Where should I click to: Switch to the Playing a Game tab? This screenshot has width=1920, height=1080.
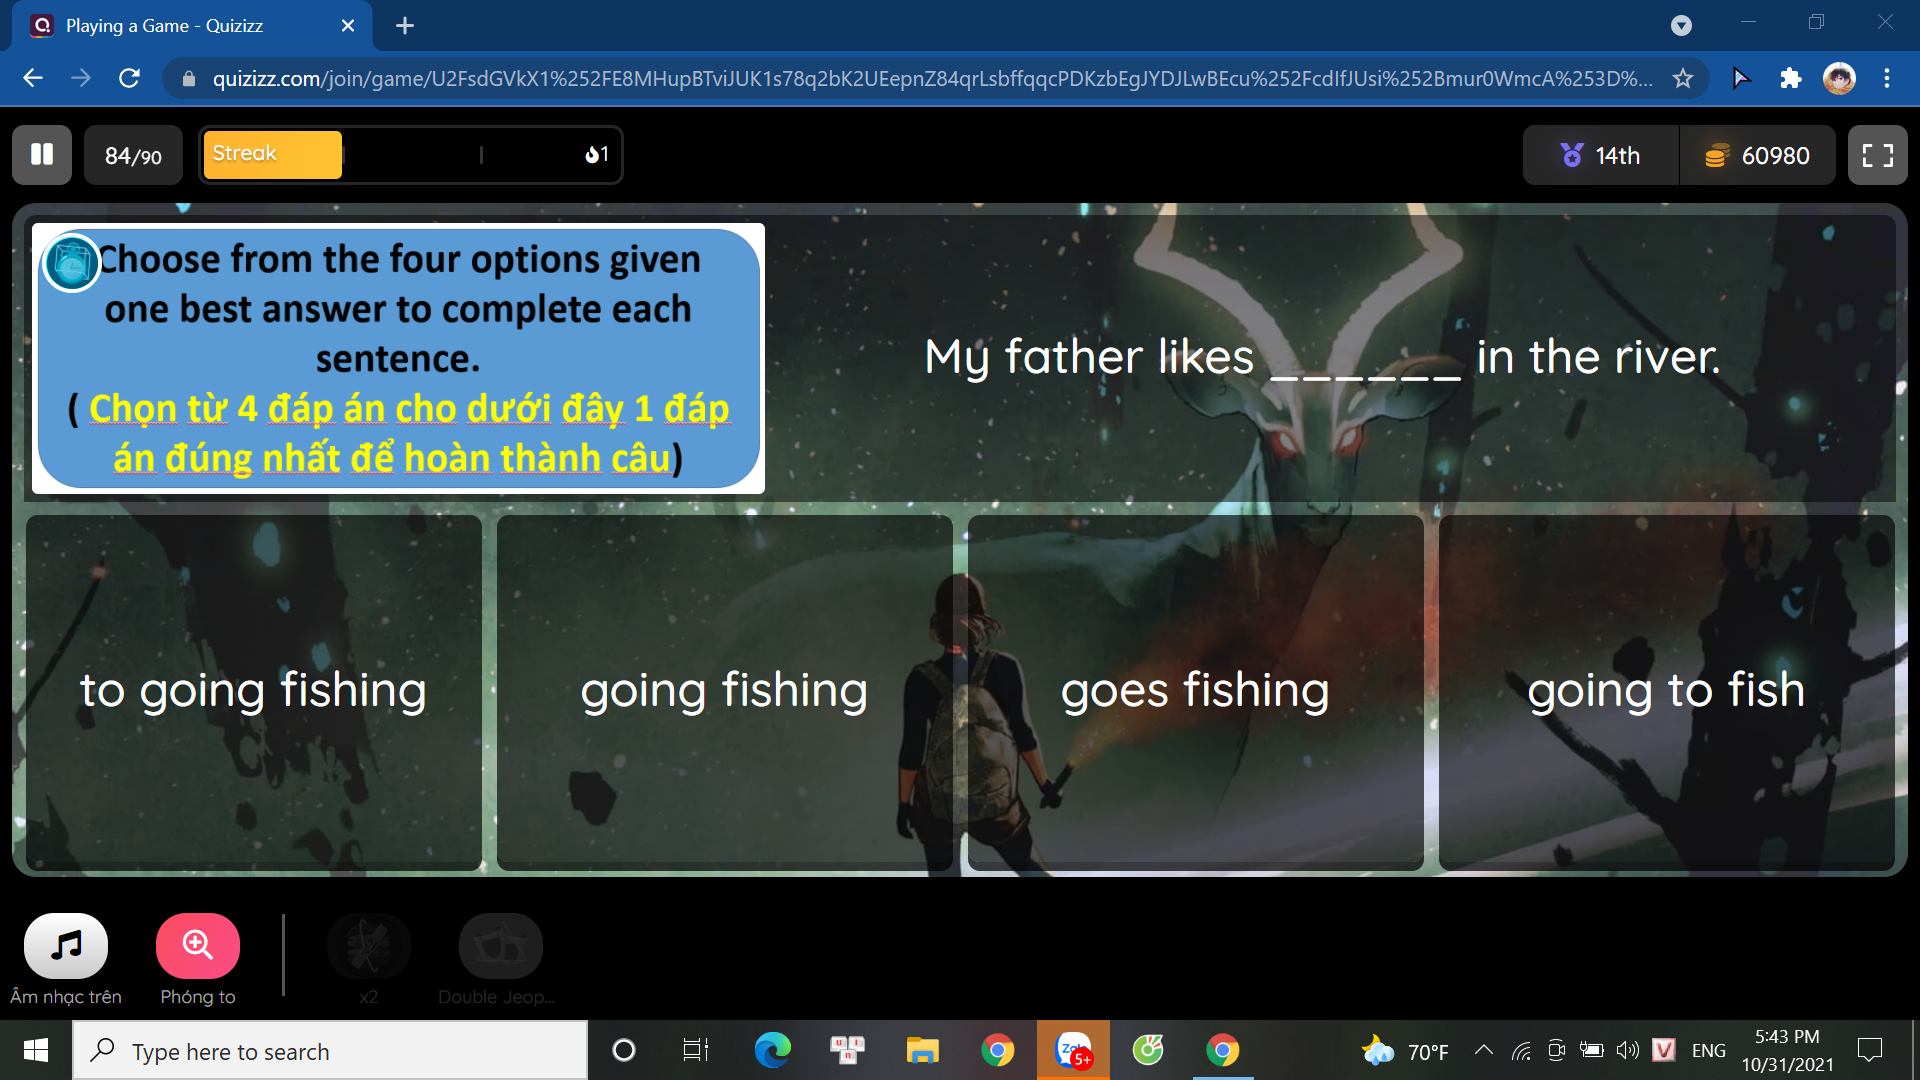coord(165,26)
